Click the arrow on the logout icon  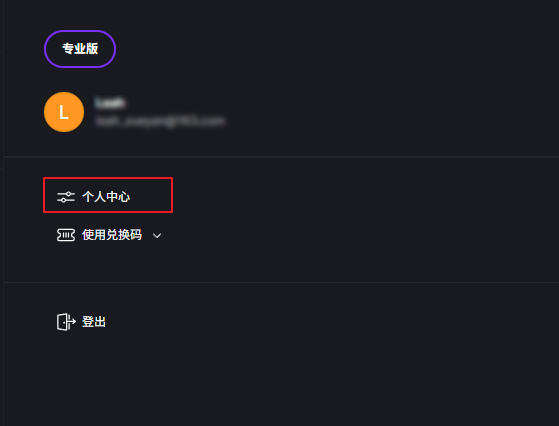72,322
